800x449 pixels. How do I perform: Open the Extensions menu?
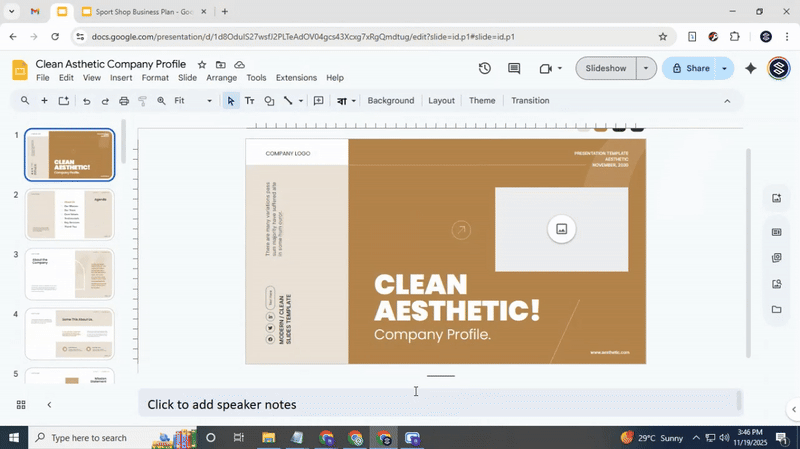[x=296, y=78]
